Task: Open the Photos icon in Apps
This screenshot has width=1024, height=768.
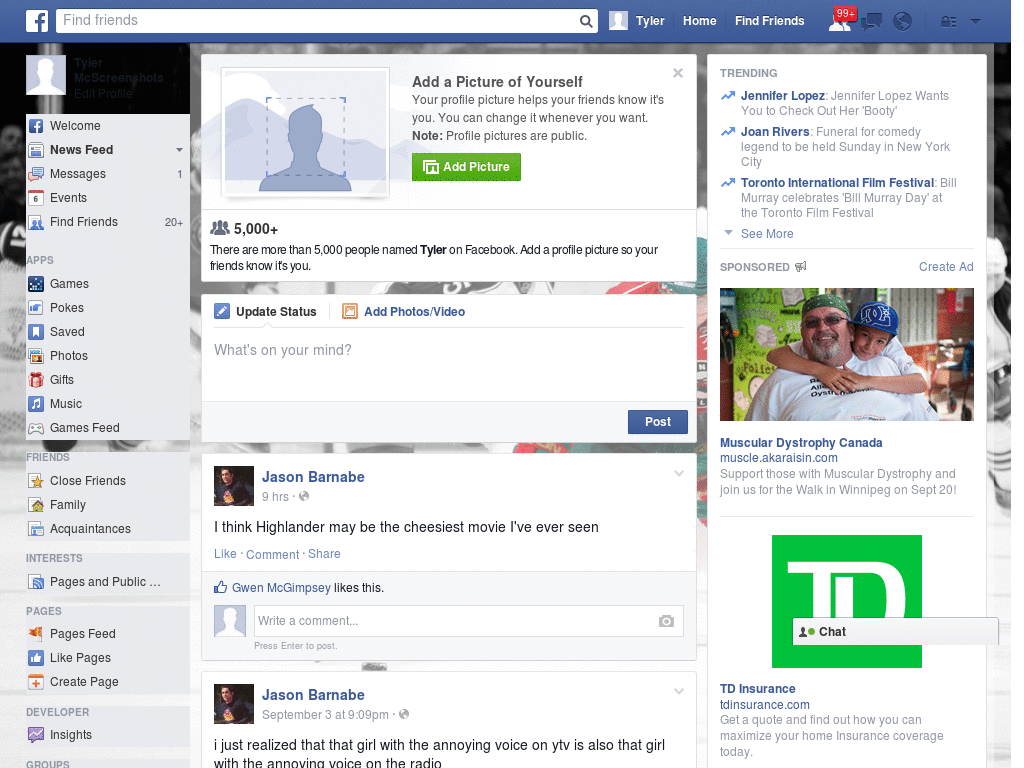Action: click(x=36, y=356)
